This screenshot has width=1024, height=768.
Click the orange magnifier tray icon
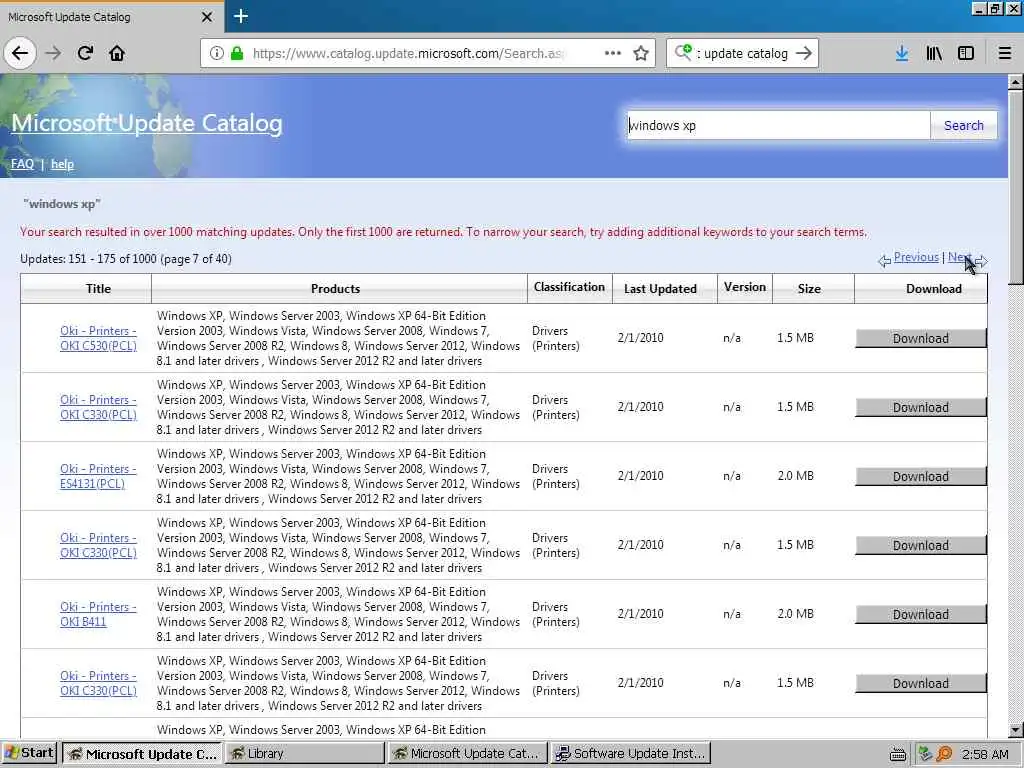pos(944,754)
